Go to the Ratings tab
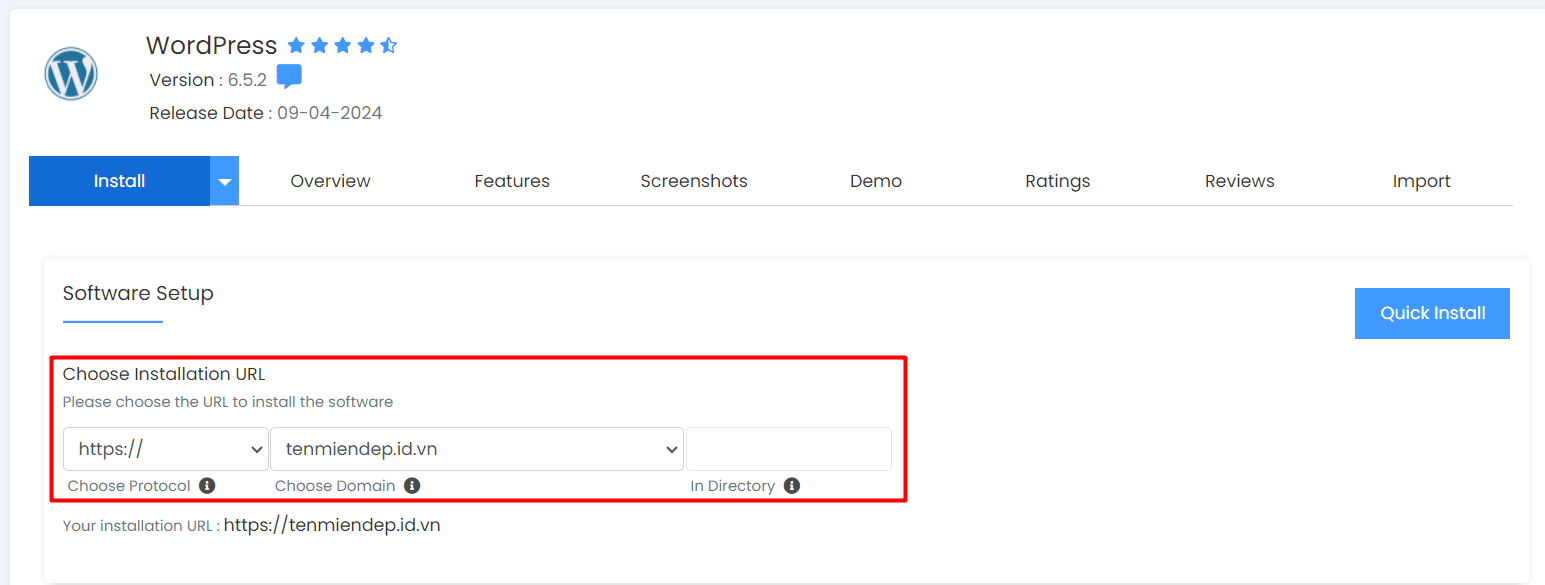 click(1057, 180)
